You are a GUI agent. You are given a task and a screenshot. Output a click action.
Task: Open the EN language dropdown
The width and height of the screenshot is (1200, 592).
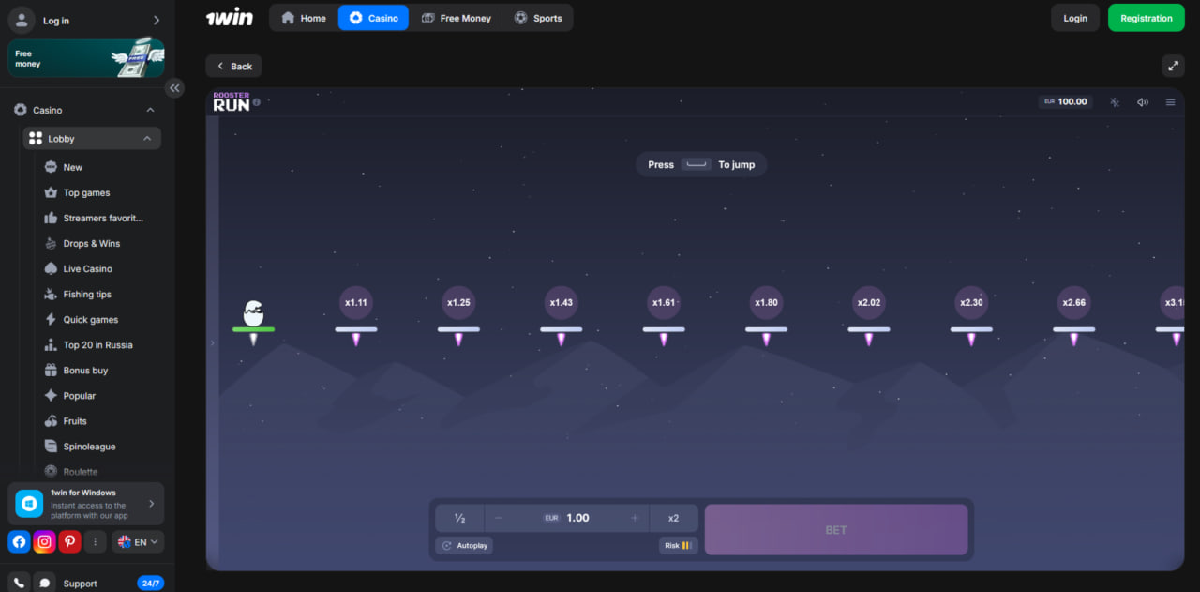pyautogui.click(x=138, y=541)
